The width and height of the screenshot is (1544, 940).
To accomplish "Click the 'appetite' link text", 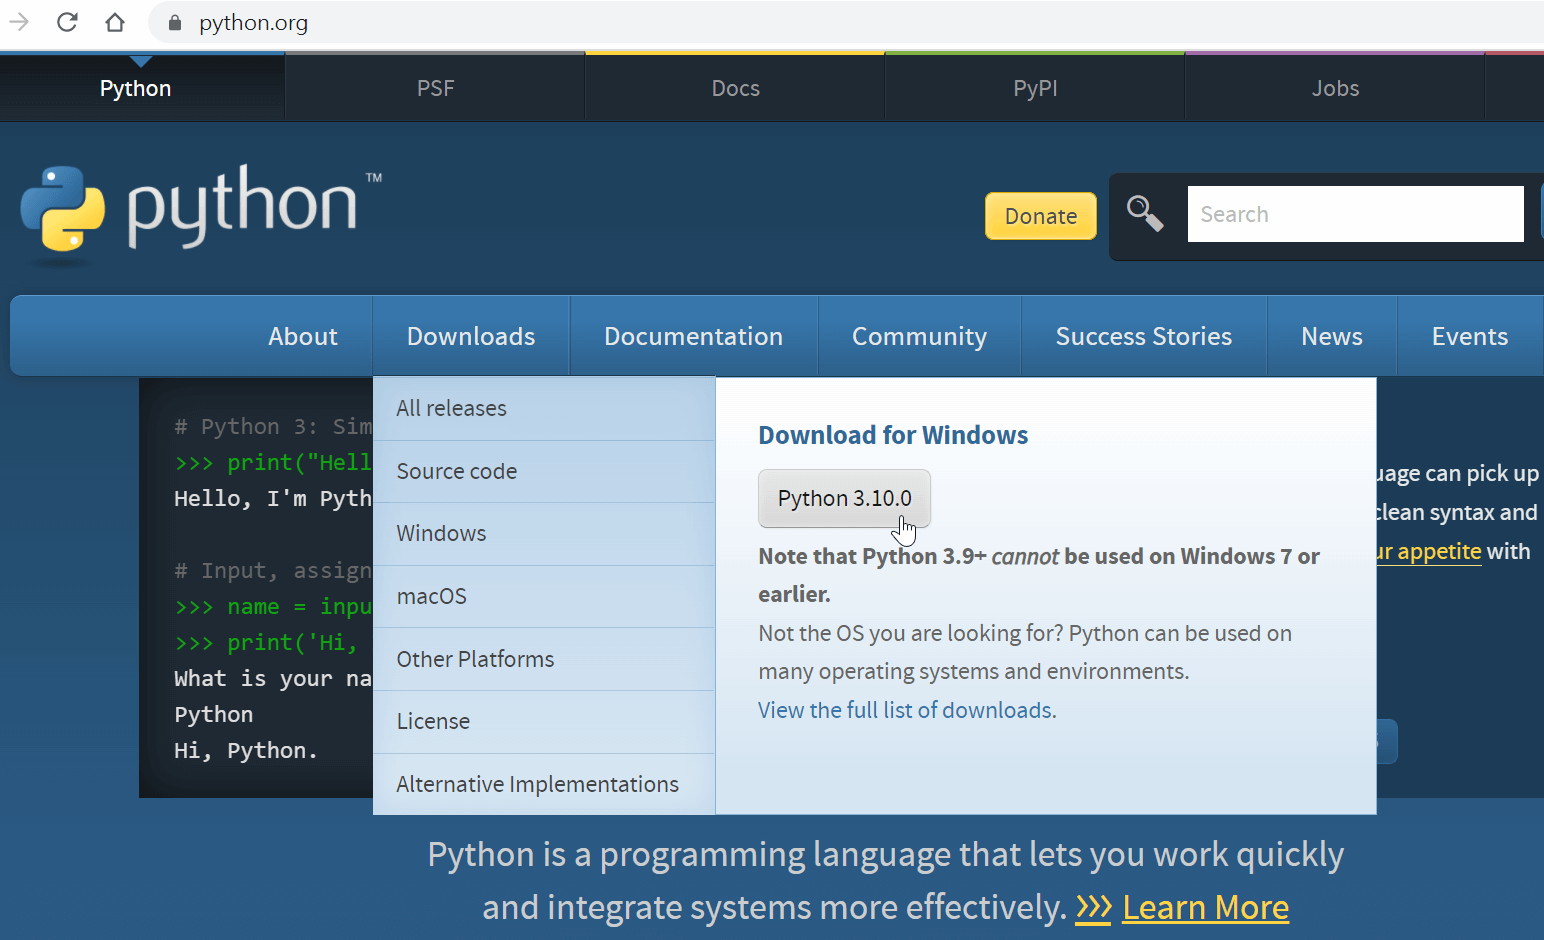I will 1439,551.
